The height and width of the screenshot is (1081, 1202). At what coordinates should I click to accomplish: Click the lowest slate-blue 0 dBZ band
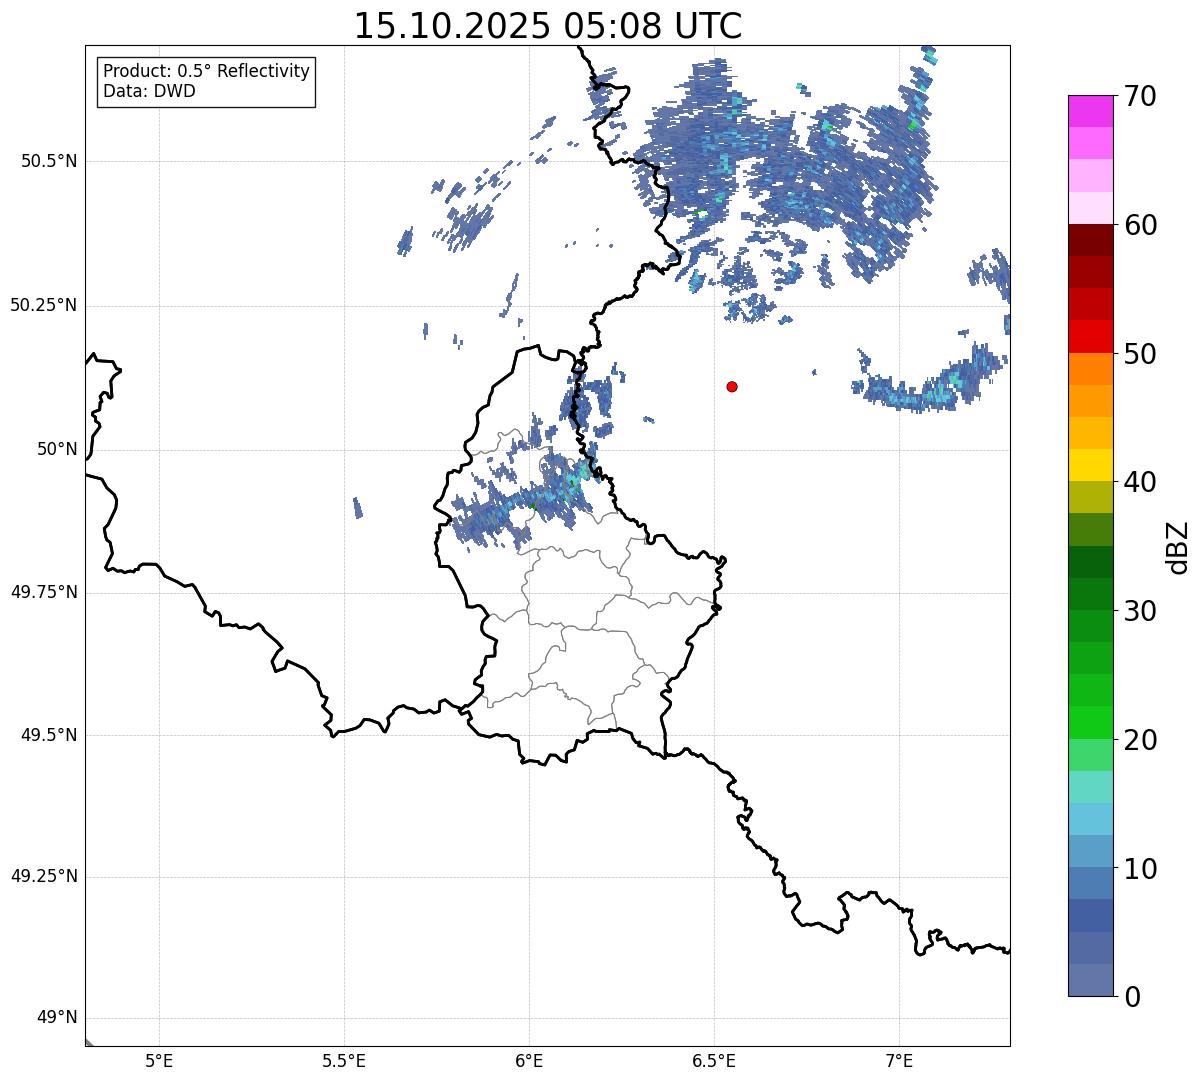[1091, 980]
